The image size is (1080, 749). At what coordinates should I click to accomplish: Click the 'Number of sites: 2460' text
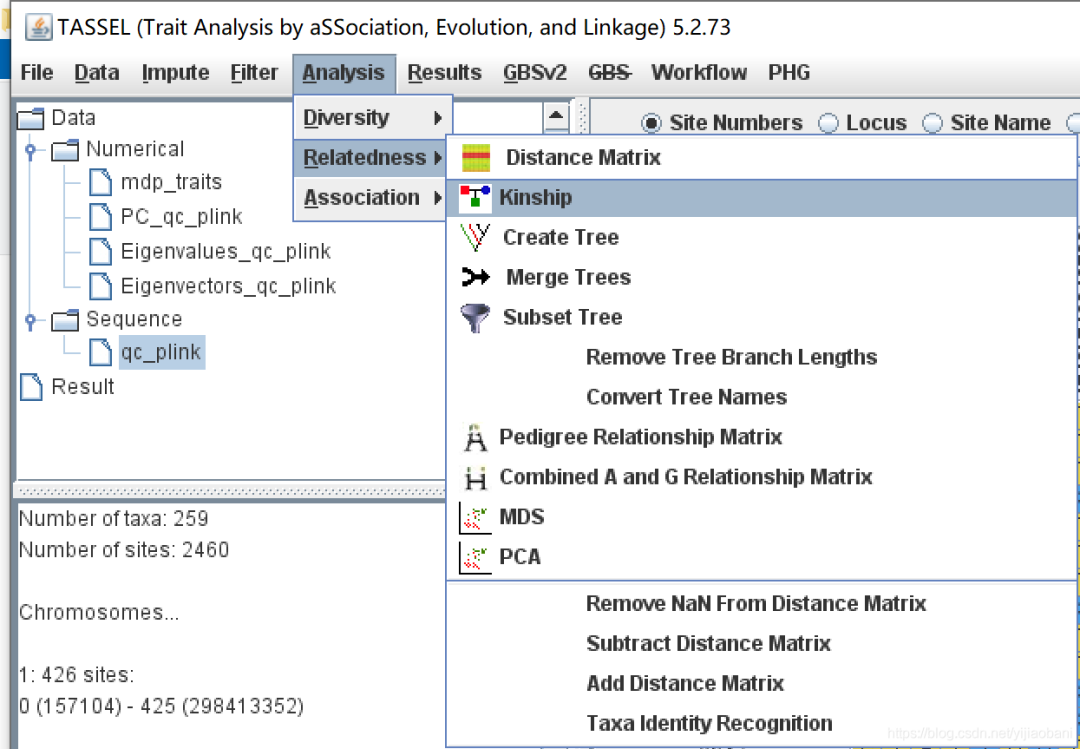[x=123, y=551]
